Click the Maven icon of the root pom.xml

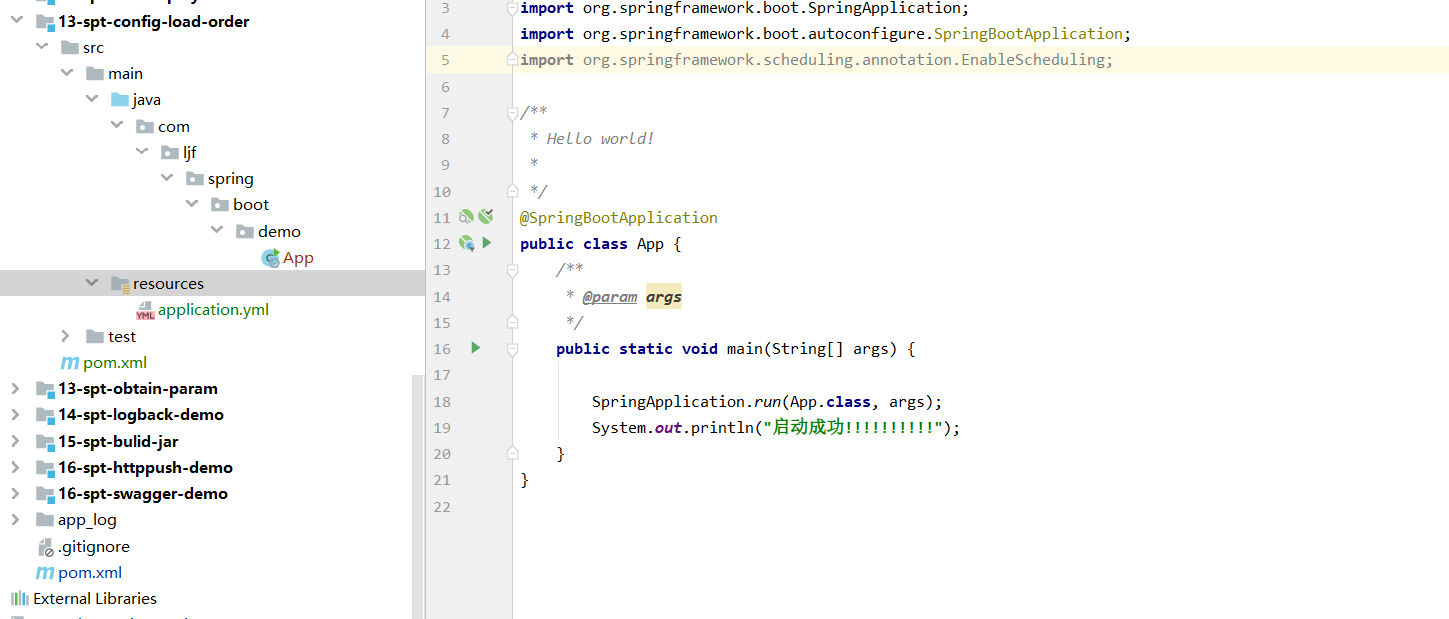[x=45, y=573]
